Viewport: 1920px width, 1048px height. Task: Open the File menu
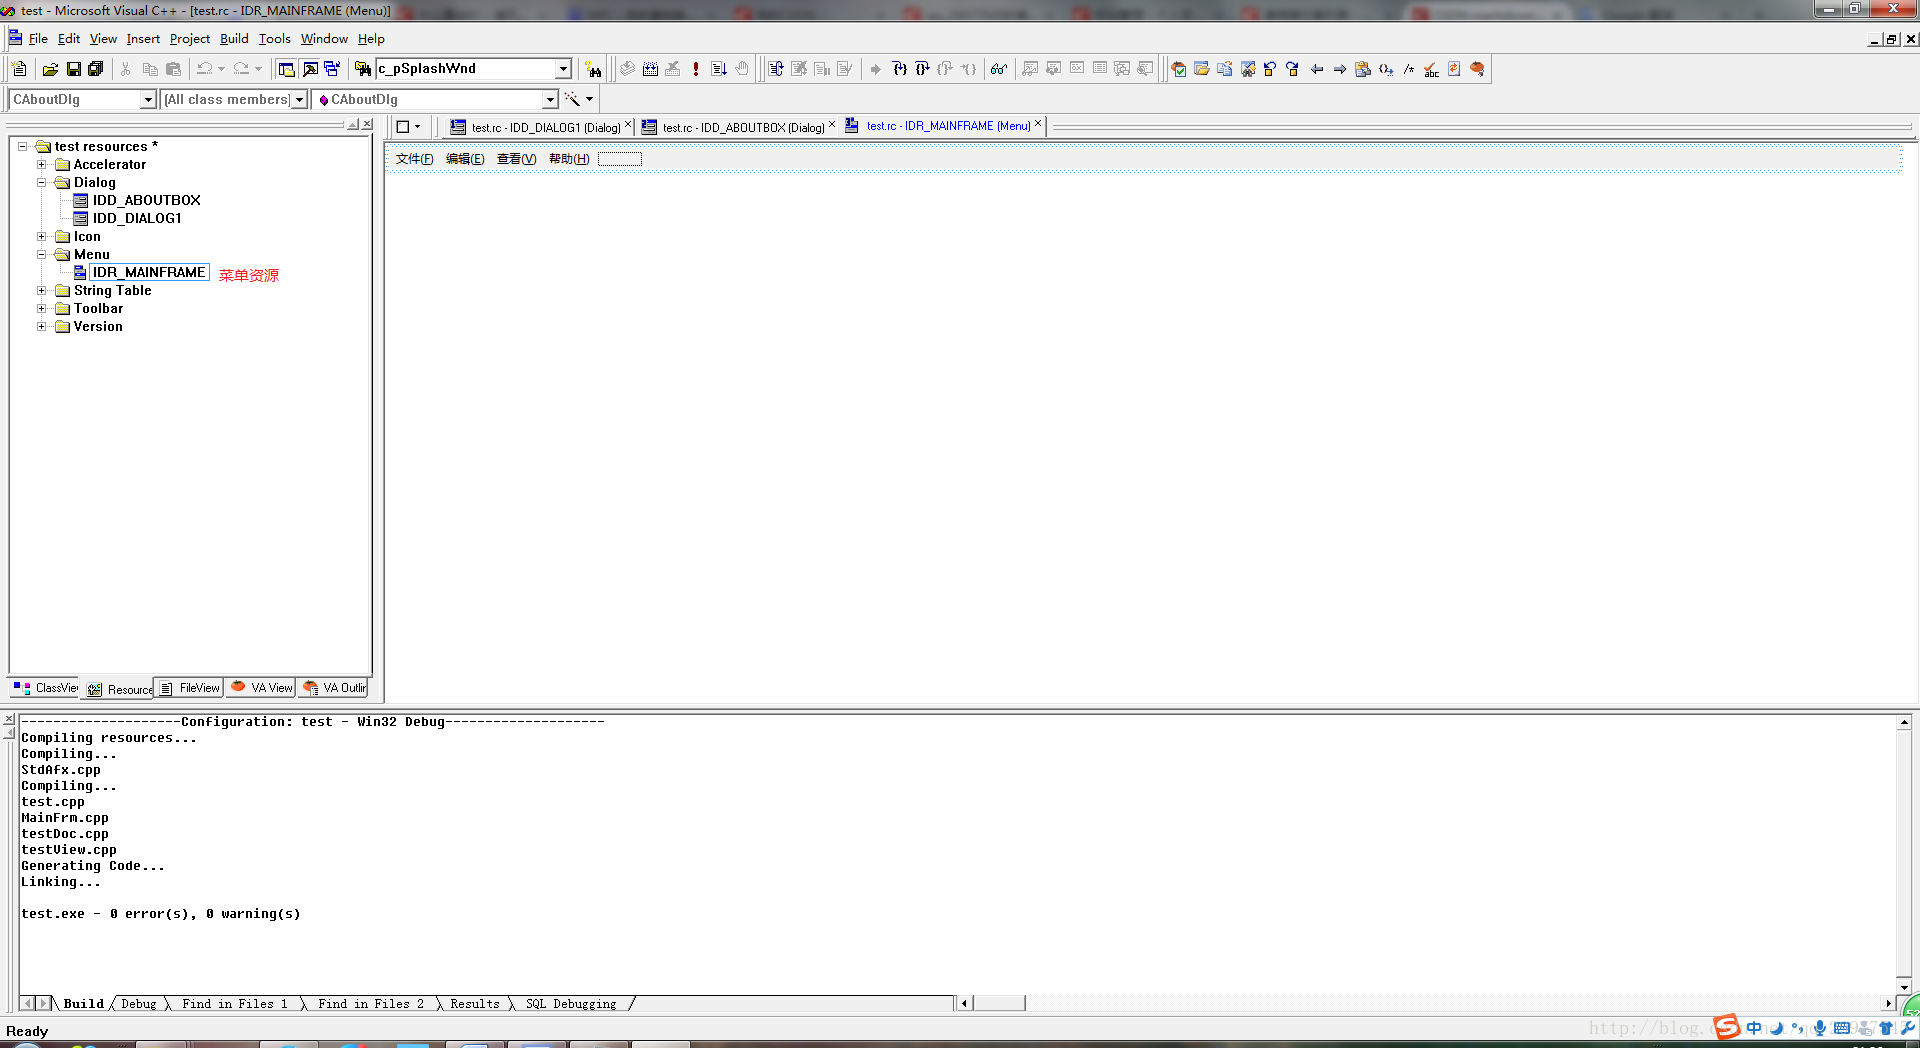38,39
